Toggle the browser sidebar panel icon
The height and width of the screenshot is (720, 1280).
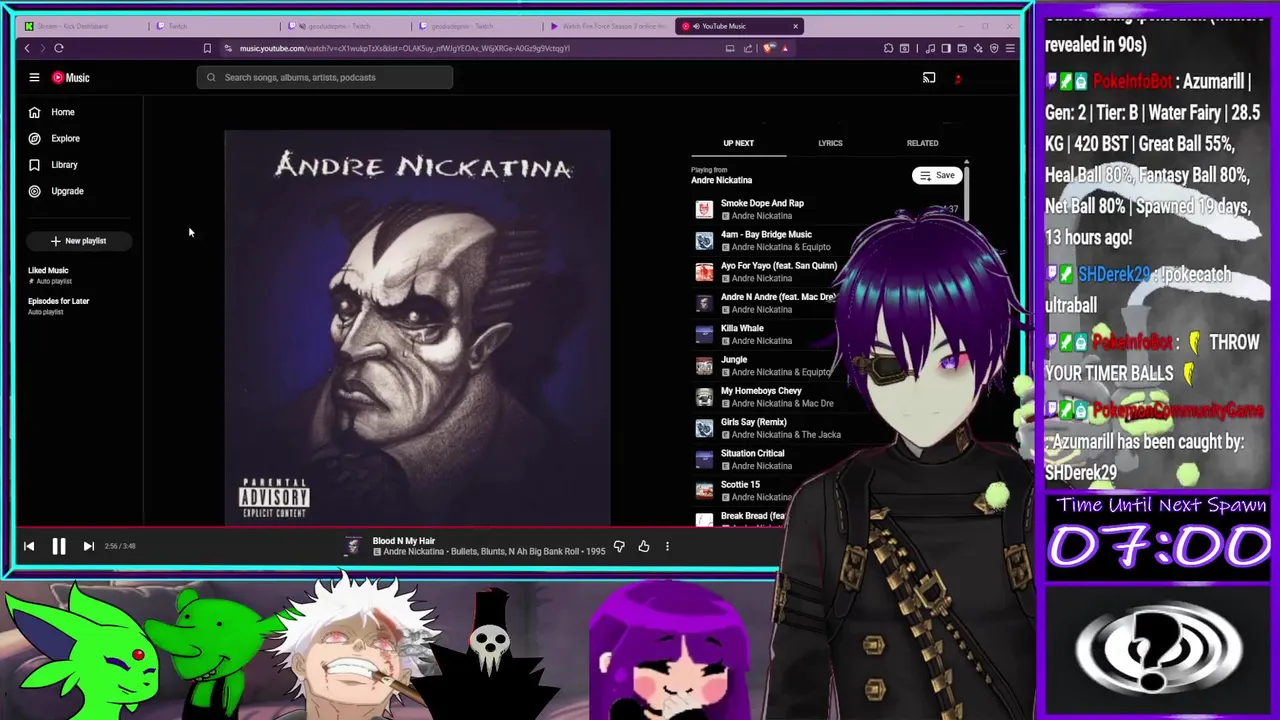(x=946, y=48)
